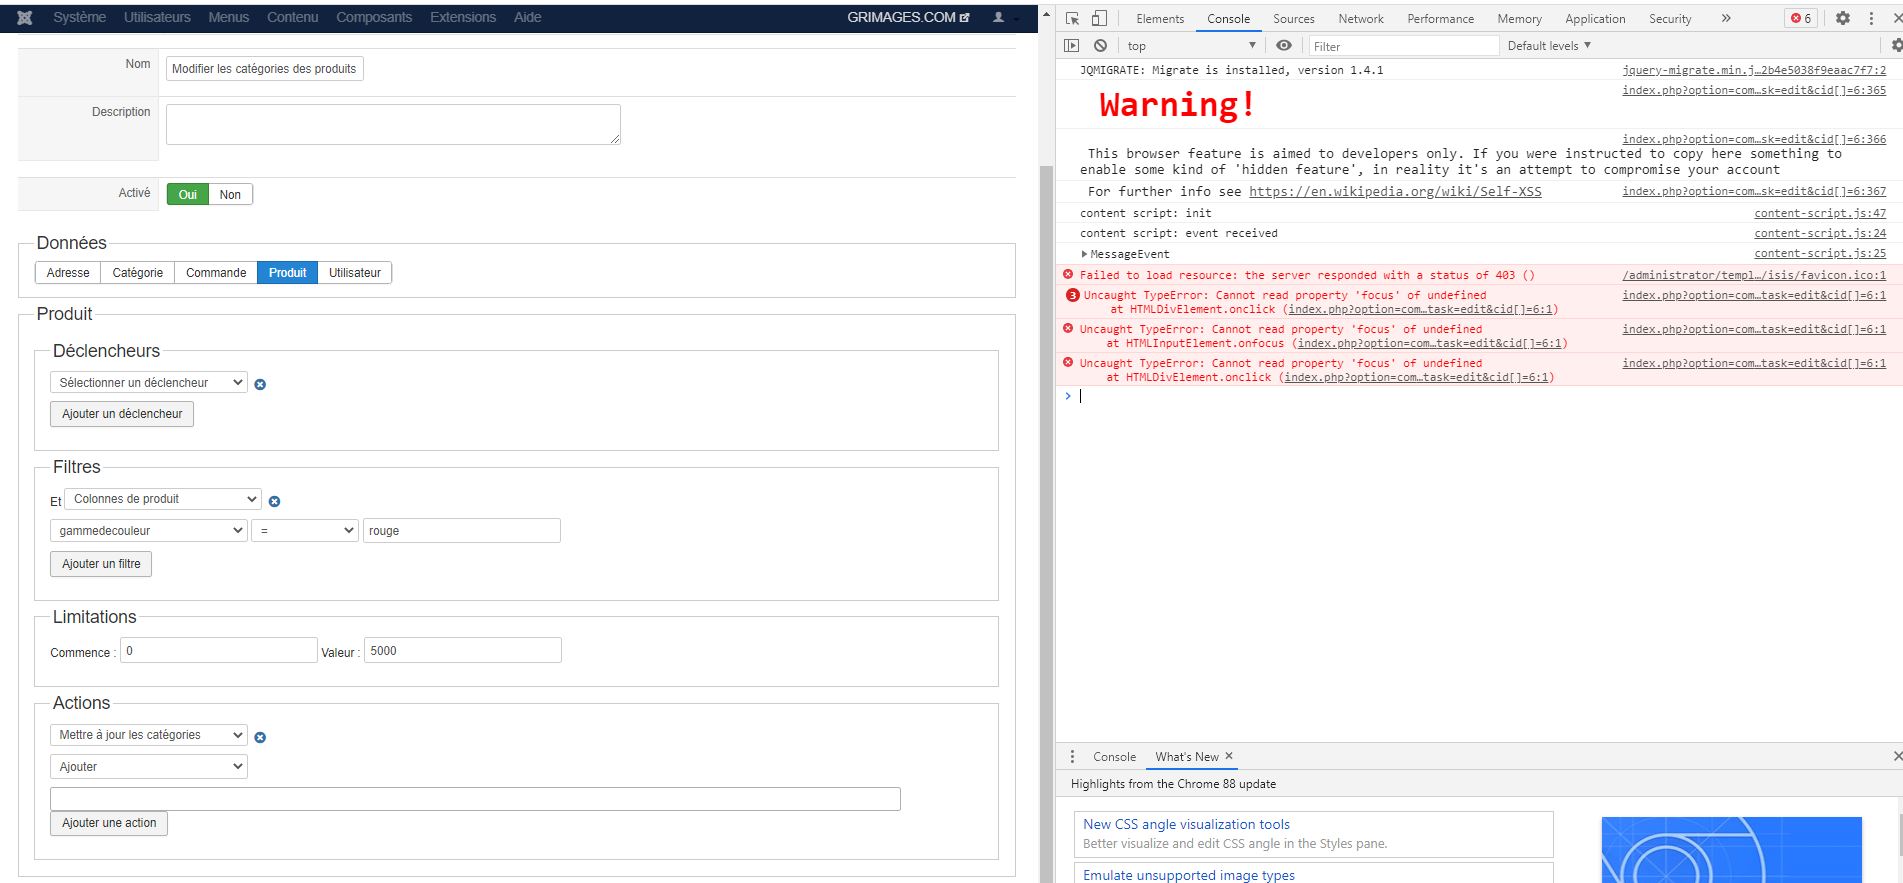Toggle the DevTools device toolbar icon

pyautogui.click(x=1099, y=18)
